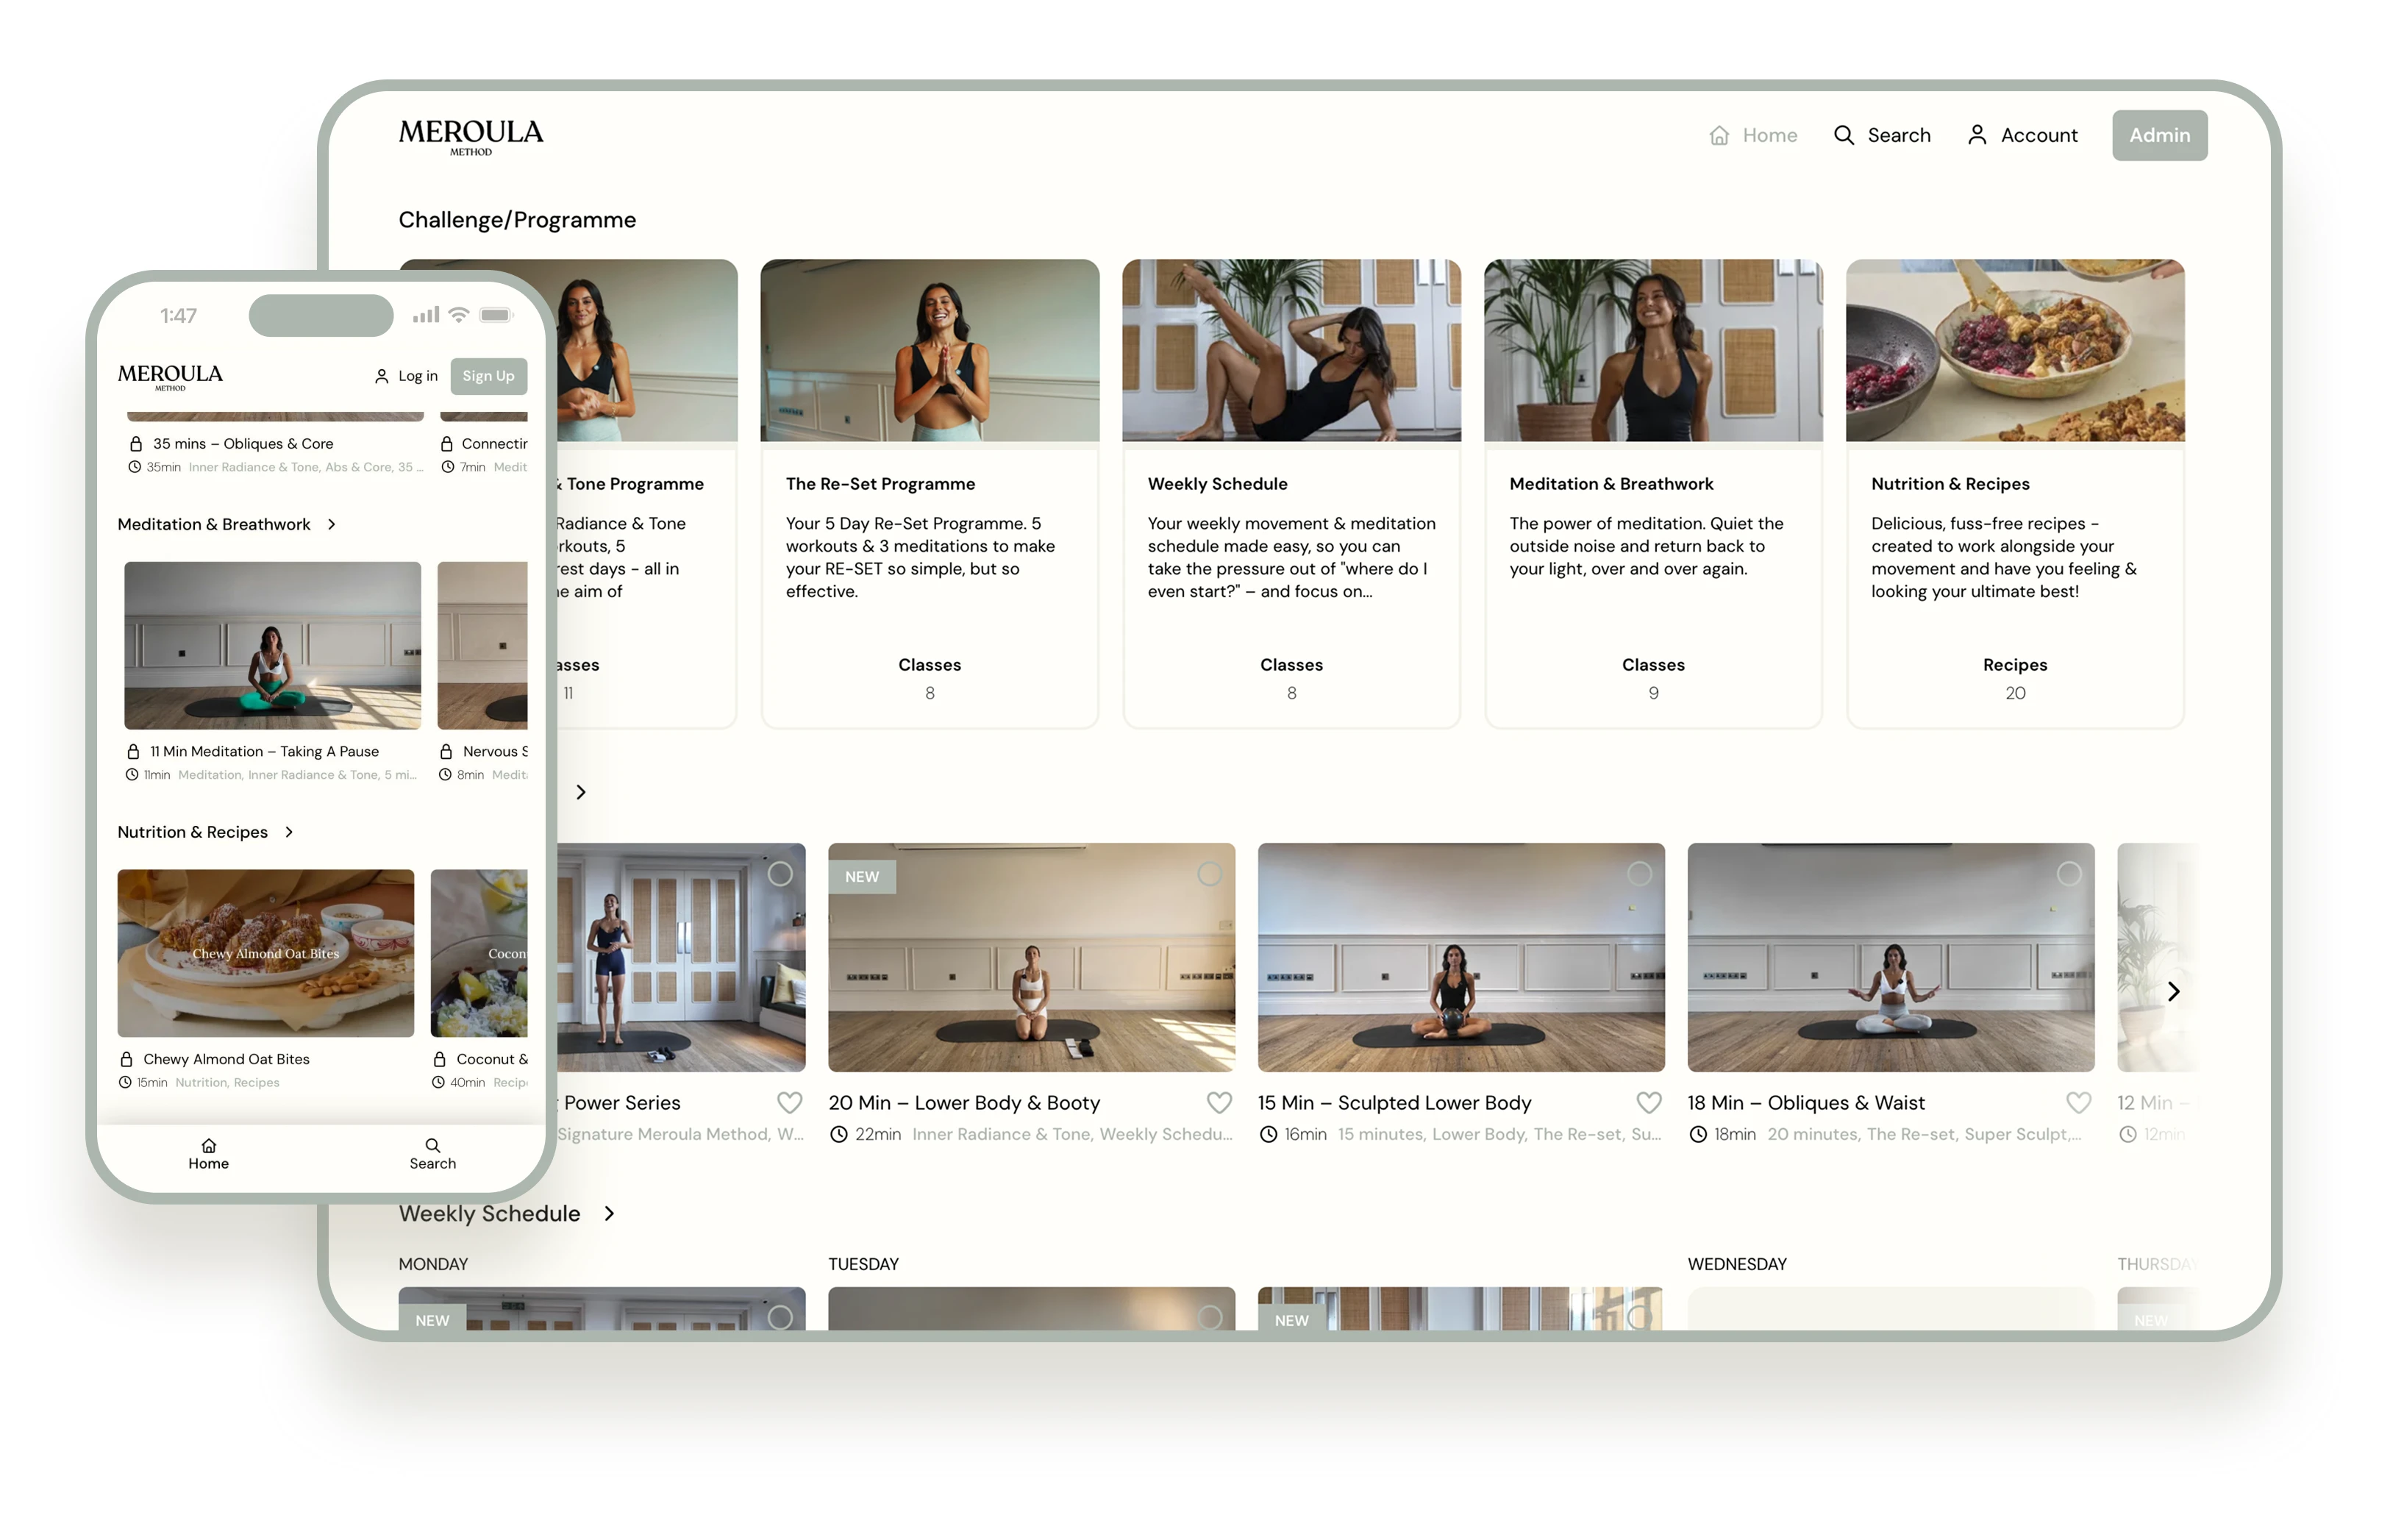Click the heart next to Power Series
This screenshot has height=1540, width=2404.
tap(789, 1102)
